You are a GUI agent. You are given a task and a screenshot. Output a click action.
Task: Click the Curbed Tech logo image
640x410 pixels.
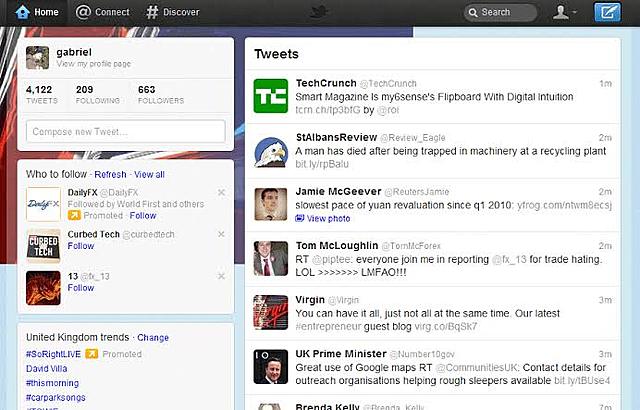point(43,246)
